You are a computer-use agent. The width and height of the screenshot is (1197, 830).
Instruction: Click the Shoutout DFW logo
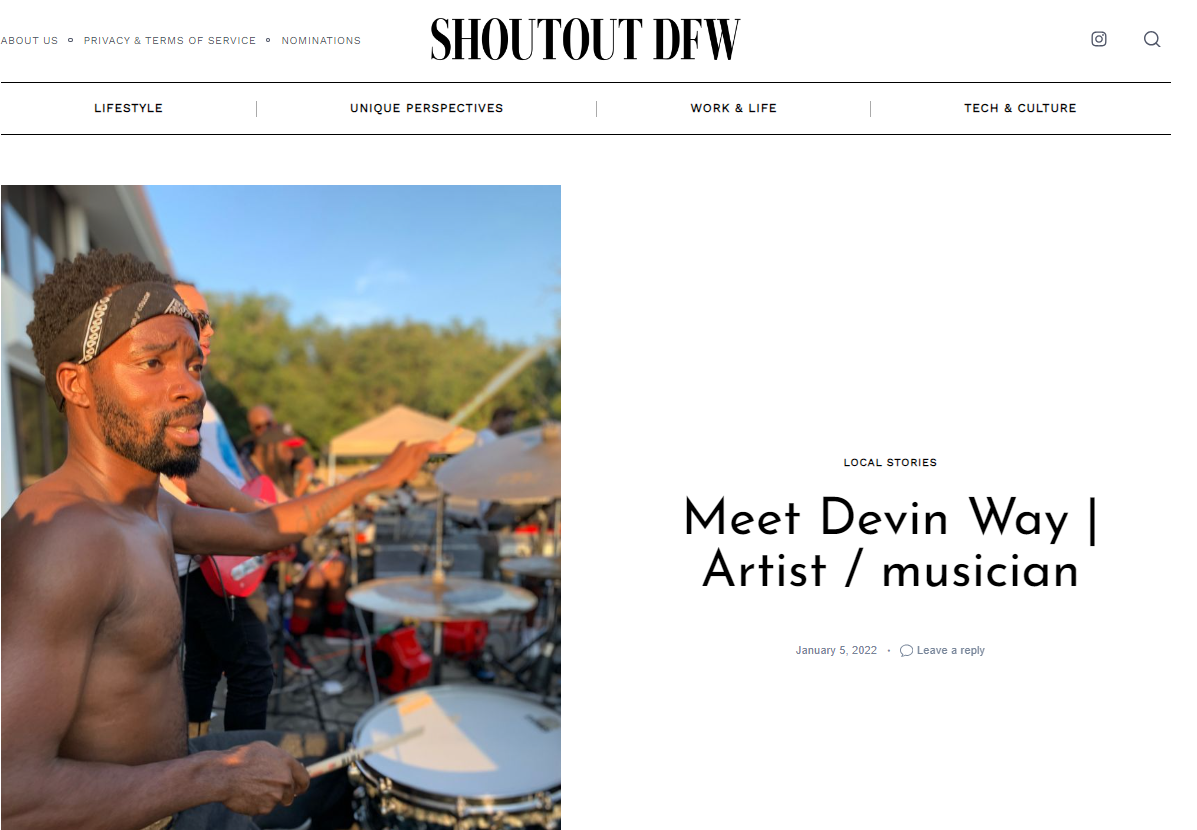(x=586, y=40)
